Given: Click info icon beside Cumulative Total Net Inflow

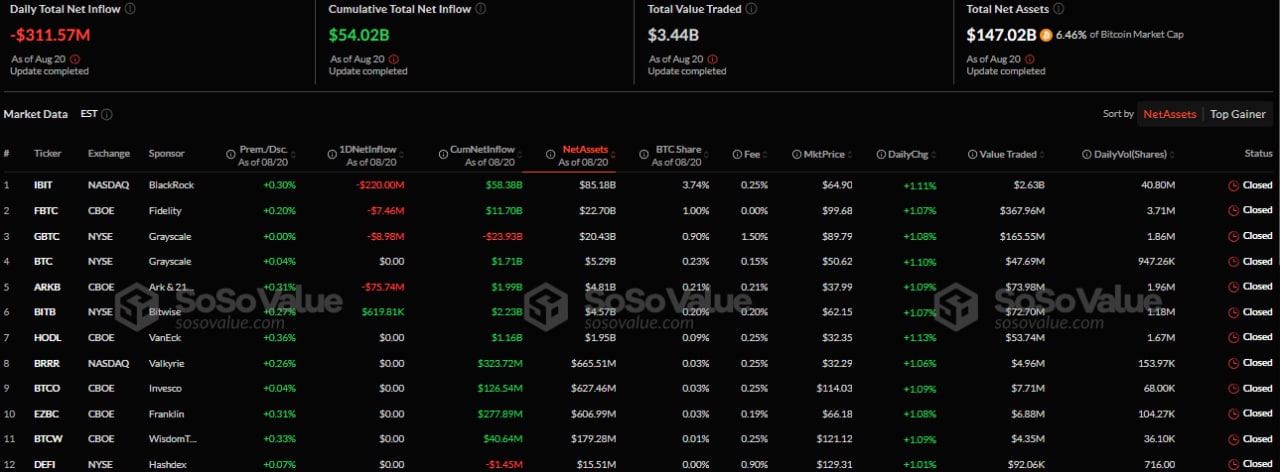Looking at the screenshot, I should point(481,8).
